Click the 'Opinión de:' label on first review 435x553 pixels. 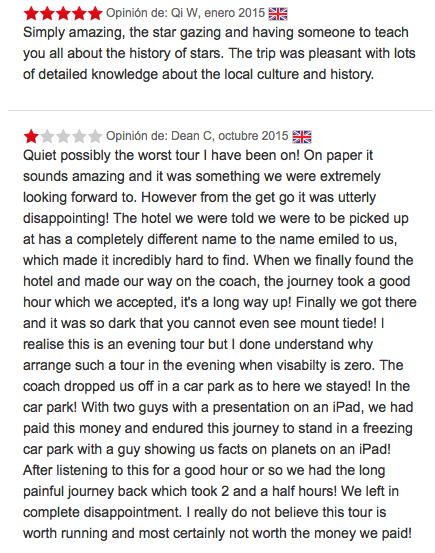(137, 13)
